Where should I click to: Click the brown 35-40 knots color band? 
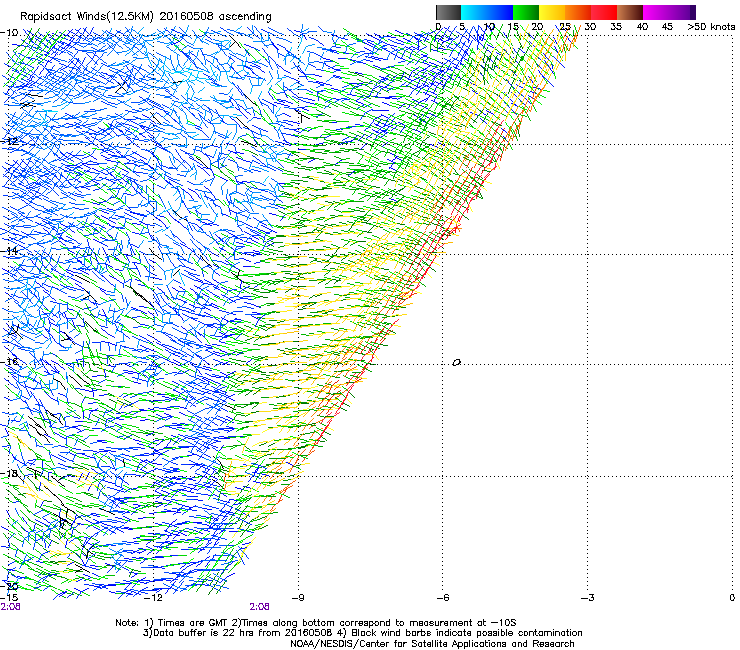630,12
